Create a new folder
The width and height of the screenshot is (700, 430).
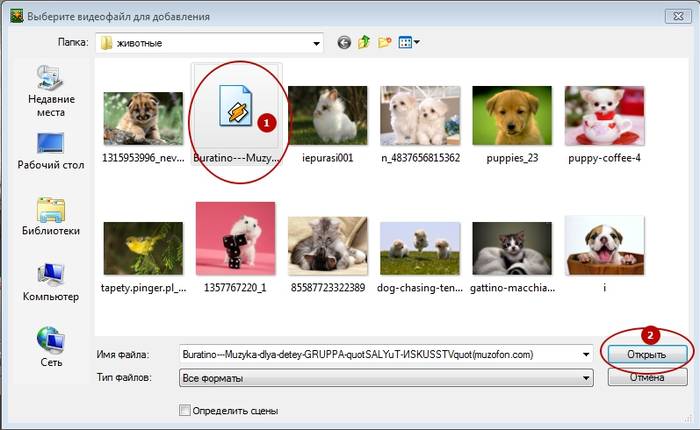[x=383, y=43]
